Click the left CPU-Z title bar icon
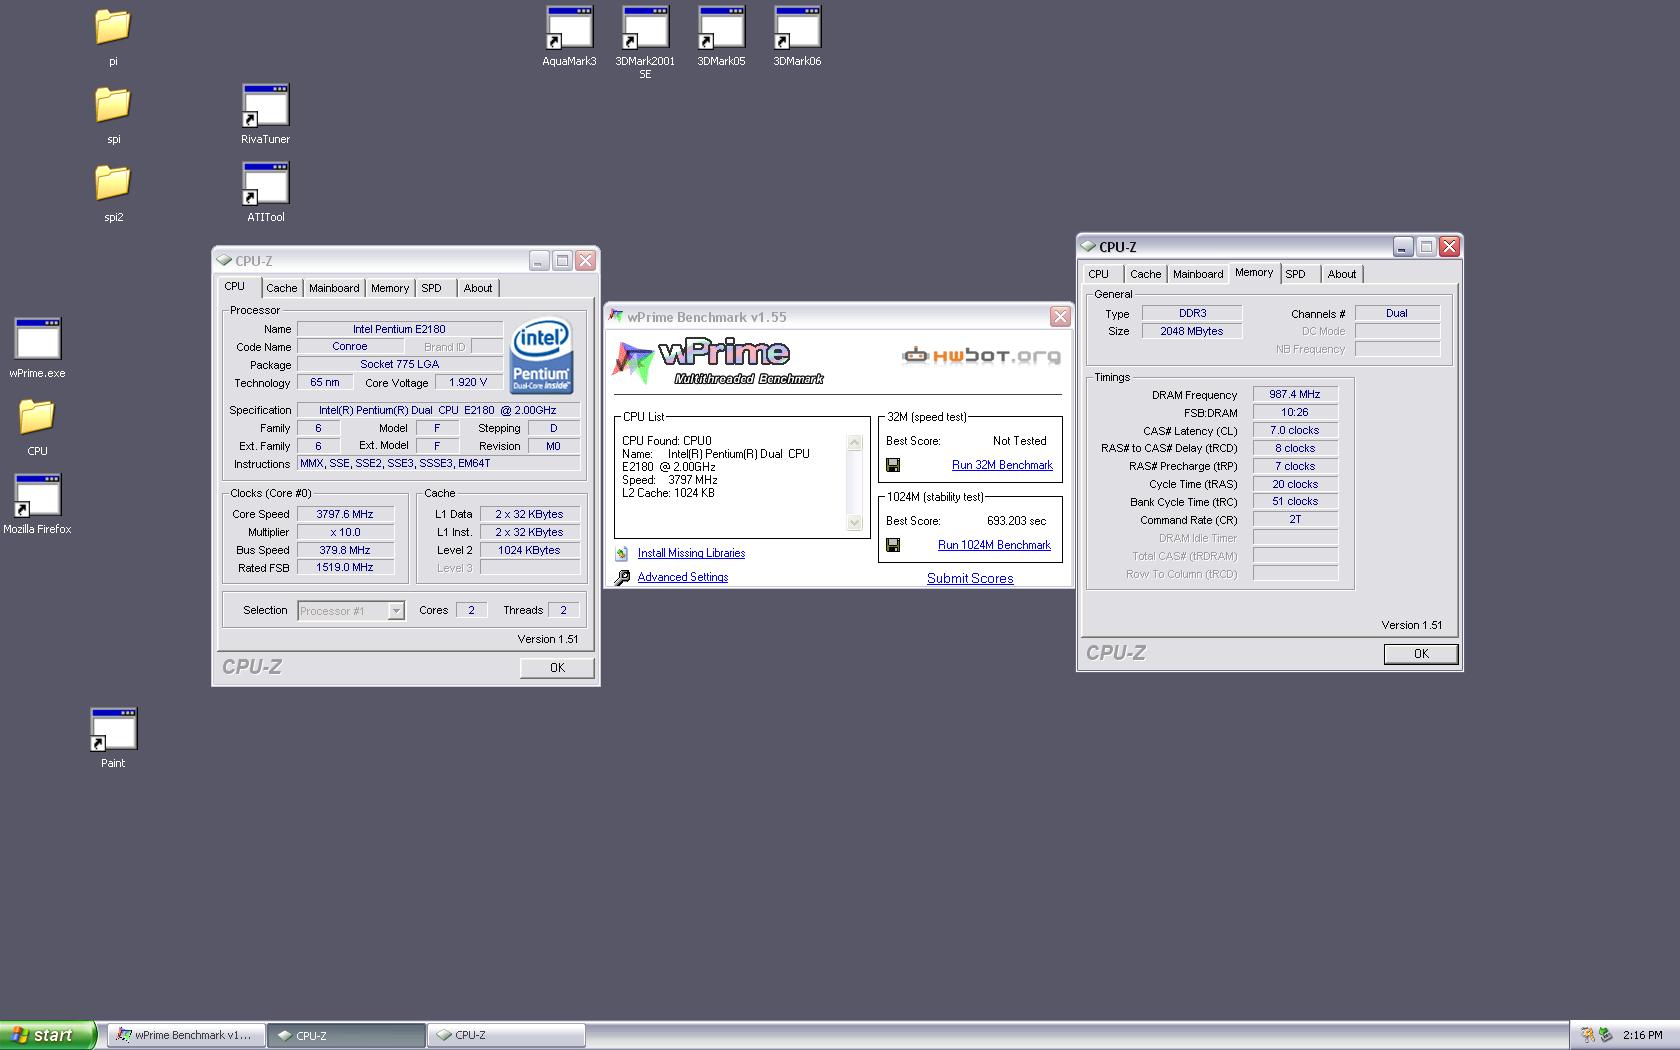1680x1050 pixels. coord(224,260)
